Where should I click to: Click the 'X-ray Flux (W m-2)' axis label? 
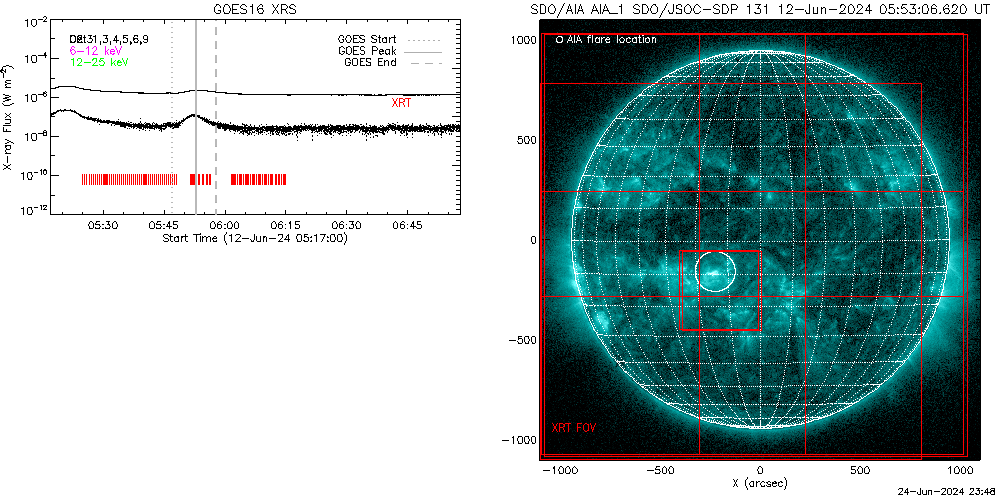pyautogui.click(x=8, y=118)
